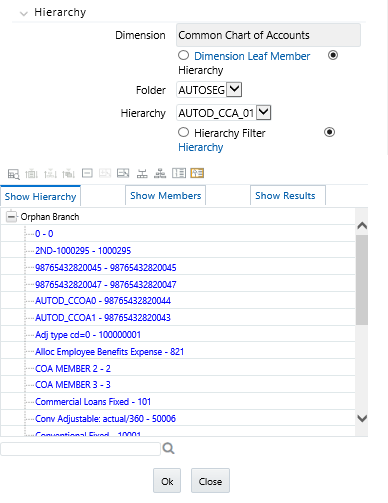This screenshot has width=388, height=503.
Task: Switch to the Show Members tab
Action: pyautogui.click(x=166, y=195)
